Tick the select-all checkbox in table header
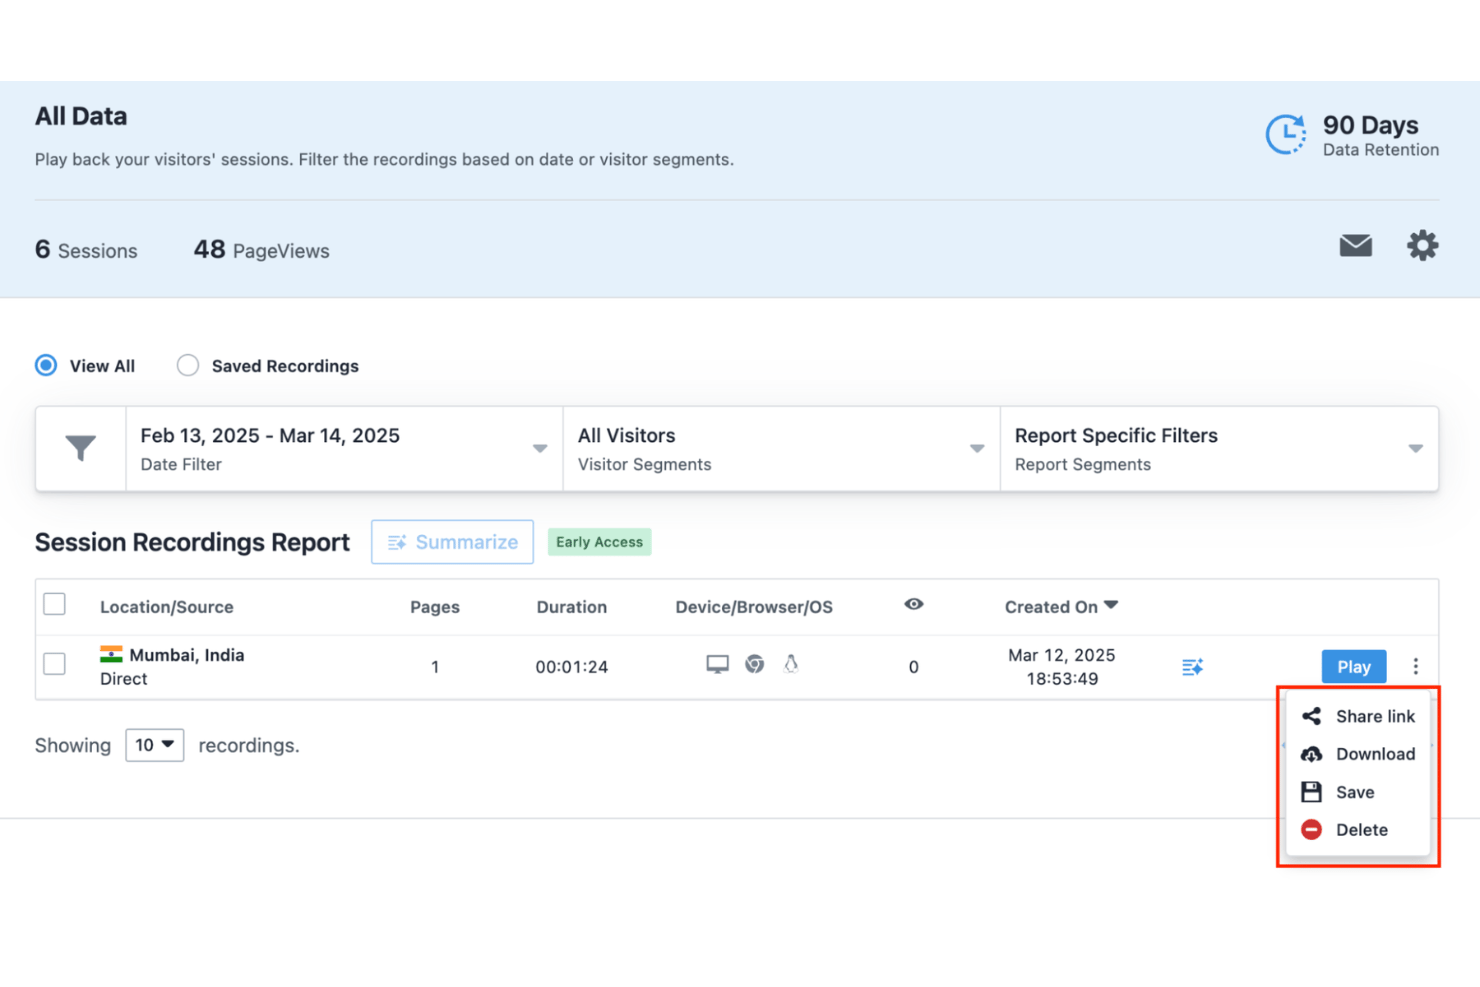 55,604
